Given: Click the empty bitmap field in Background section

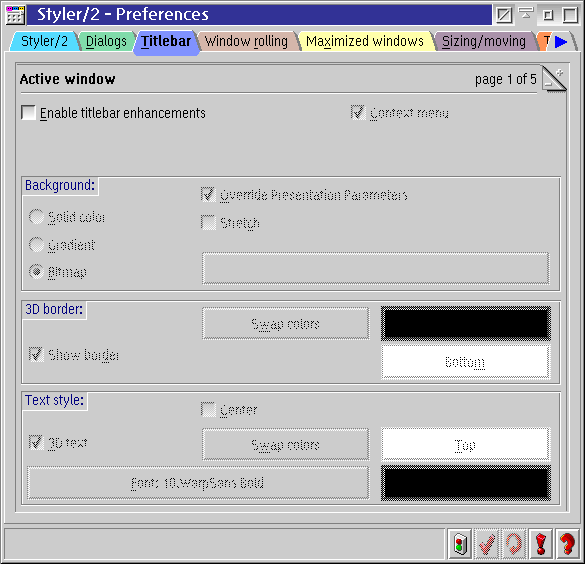Looking at the screenshot, I should 375,268.
